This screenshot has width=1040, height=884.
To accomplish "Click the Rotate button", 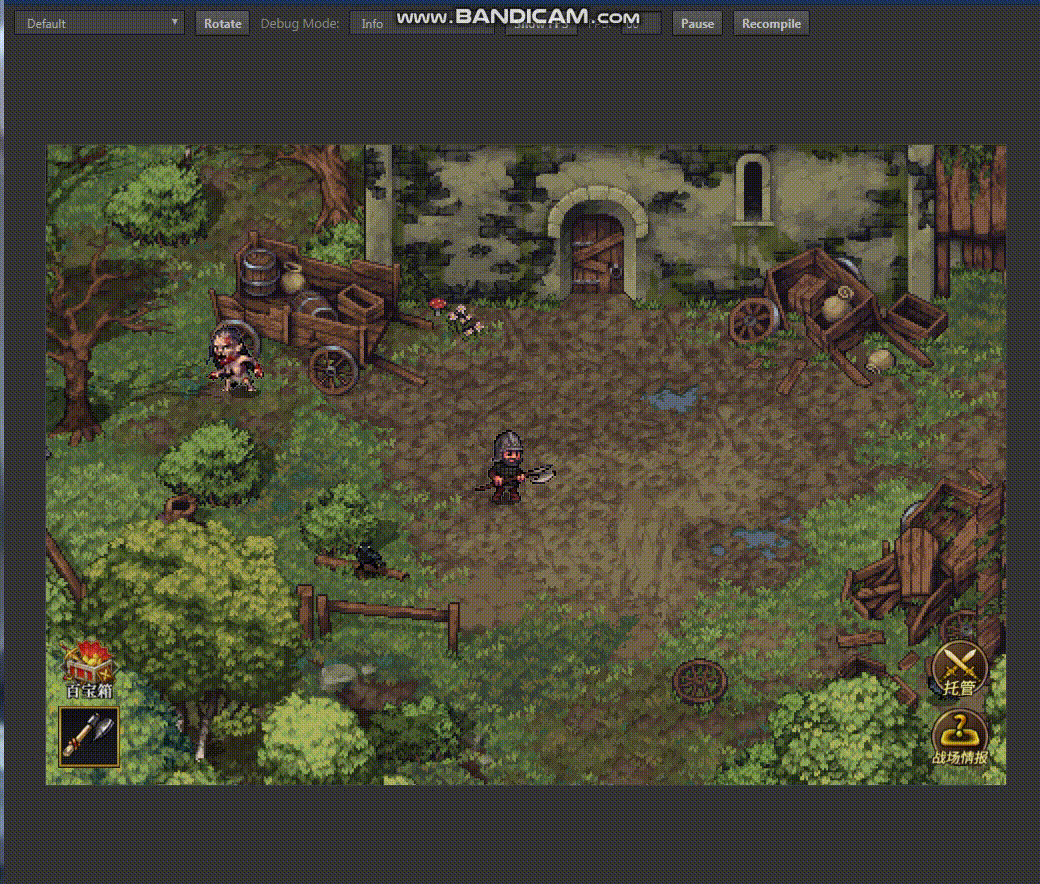I will click(x=222, y=23).
